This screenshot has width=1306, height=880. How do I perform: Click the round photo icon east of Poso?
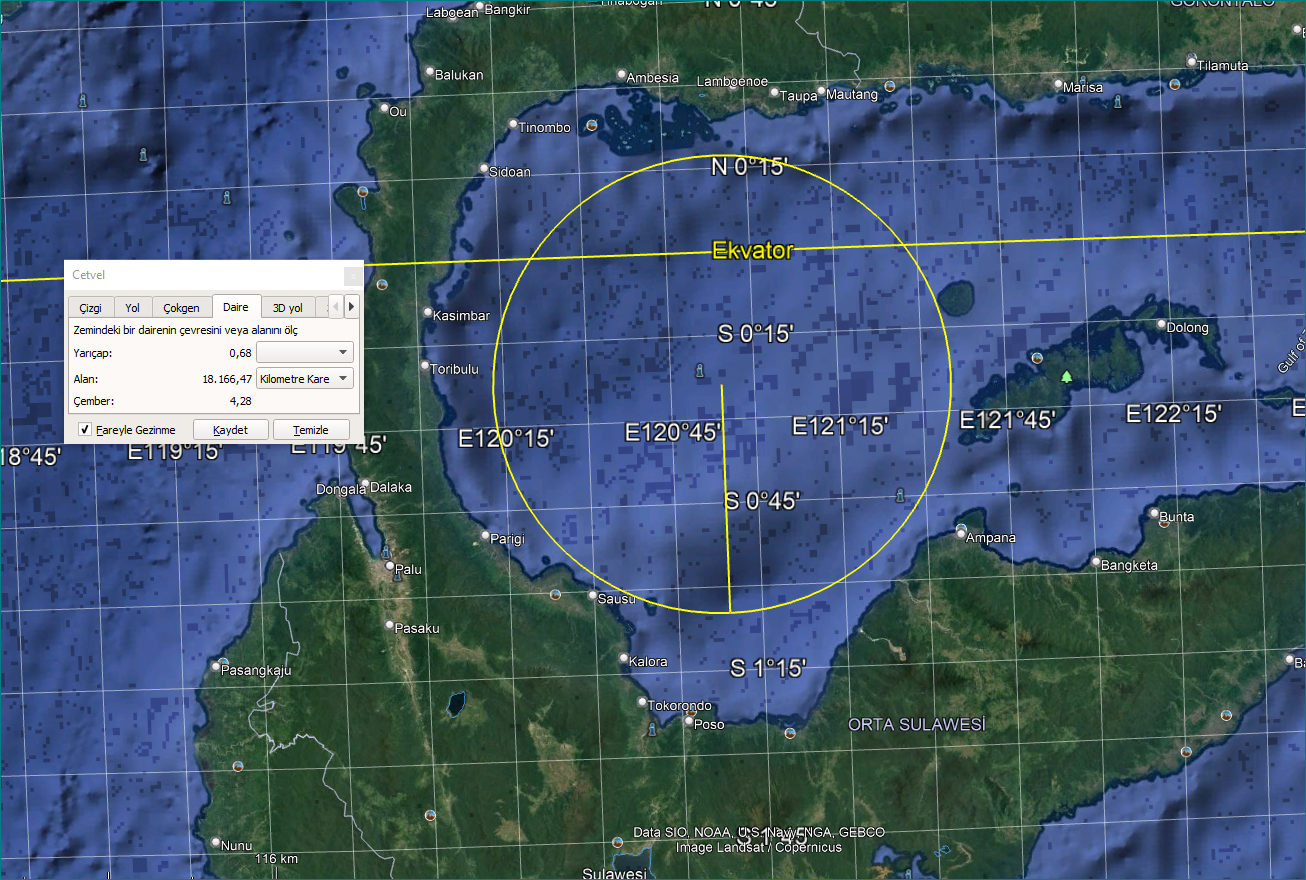coord(790,733)
